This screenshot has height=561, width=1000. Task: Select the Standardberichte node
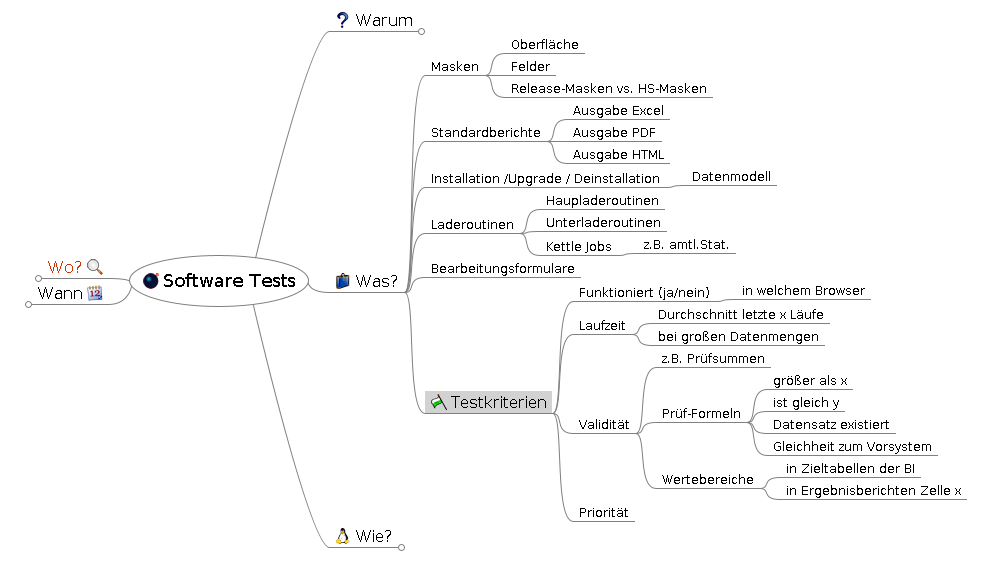tap(485, 133)
